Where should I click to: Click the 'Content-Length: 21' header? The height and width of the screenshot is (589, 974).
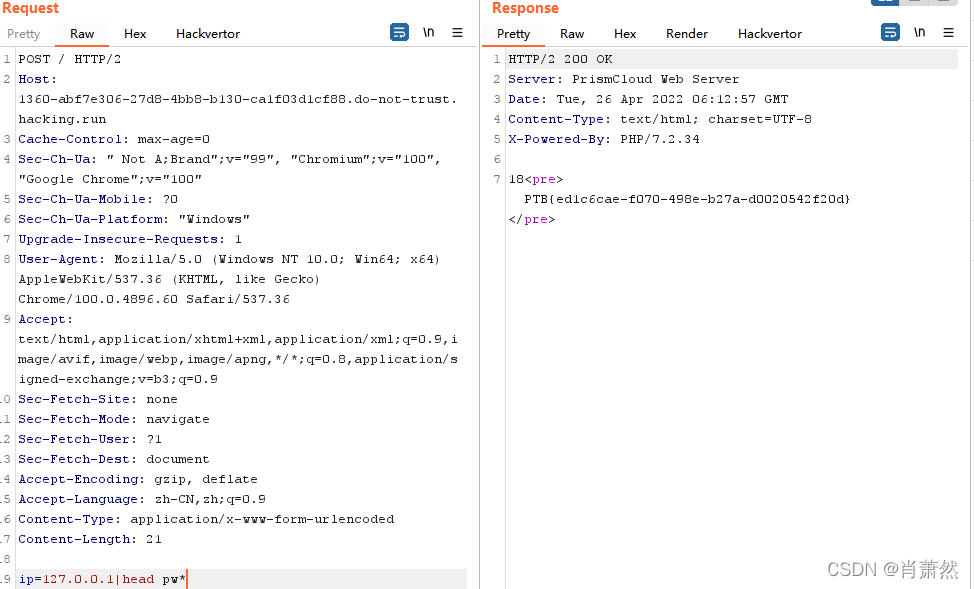tap(89, 539)
